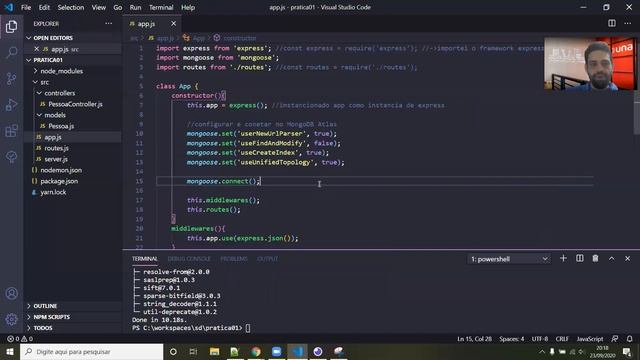Open Windows Start menu
This screenshot has width=640, height=360.
click(10, 351)
